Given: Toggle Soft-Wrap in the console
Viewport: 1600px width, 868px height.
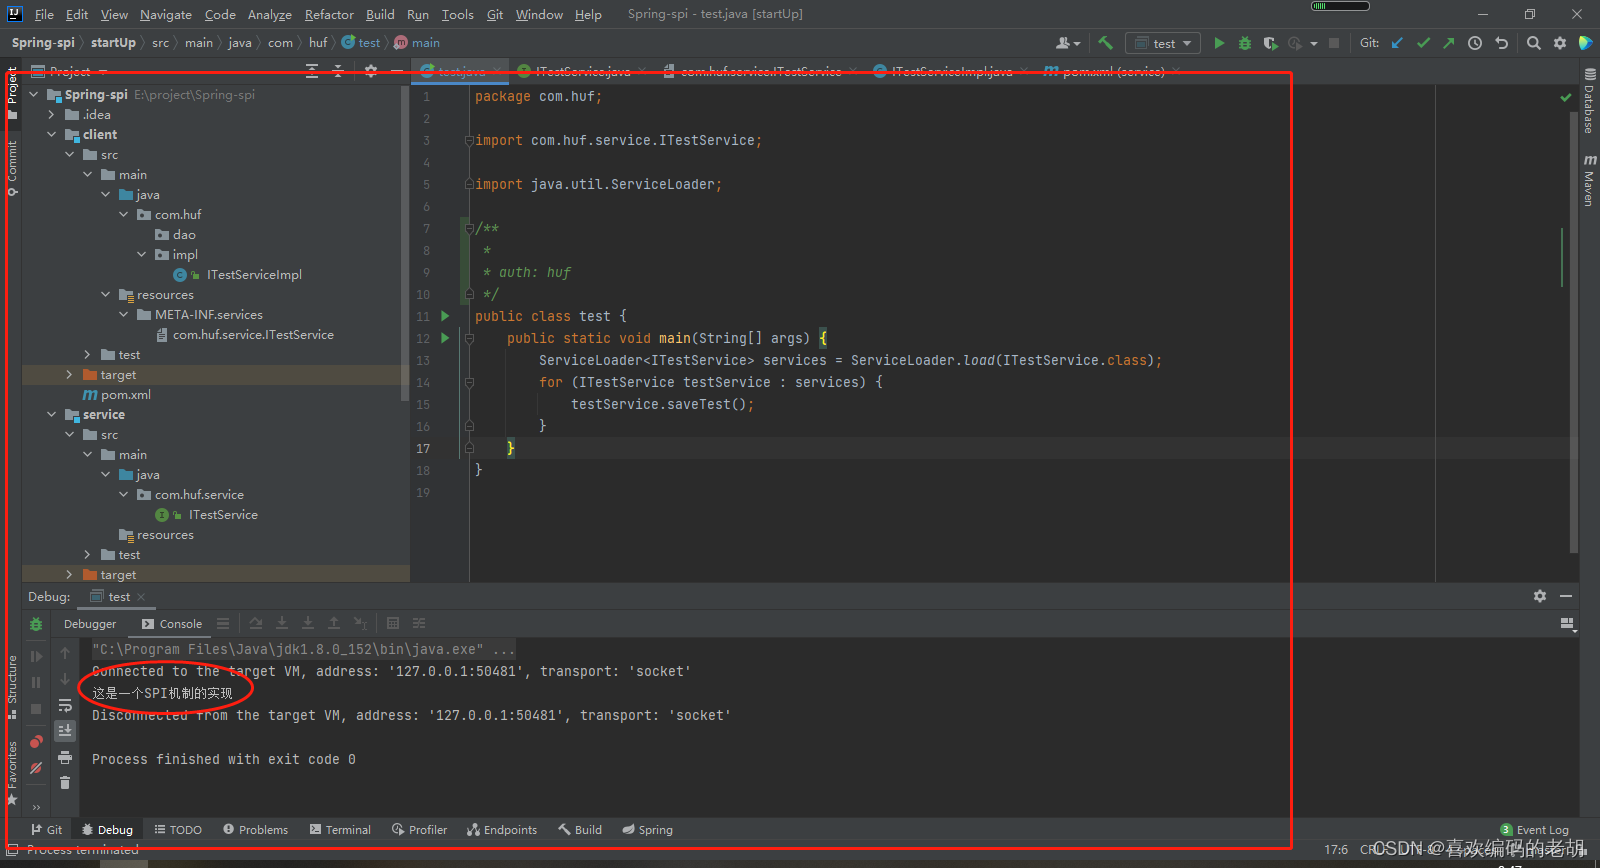Looking at the screenshot, I should pyautogui.click(x=65, y=705).
